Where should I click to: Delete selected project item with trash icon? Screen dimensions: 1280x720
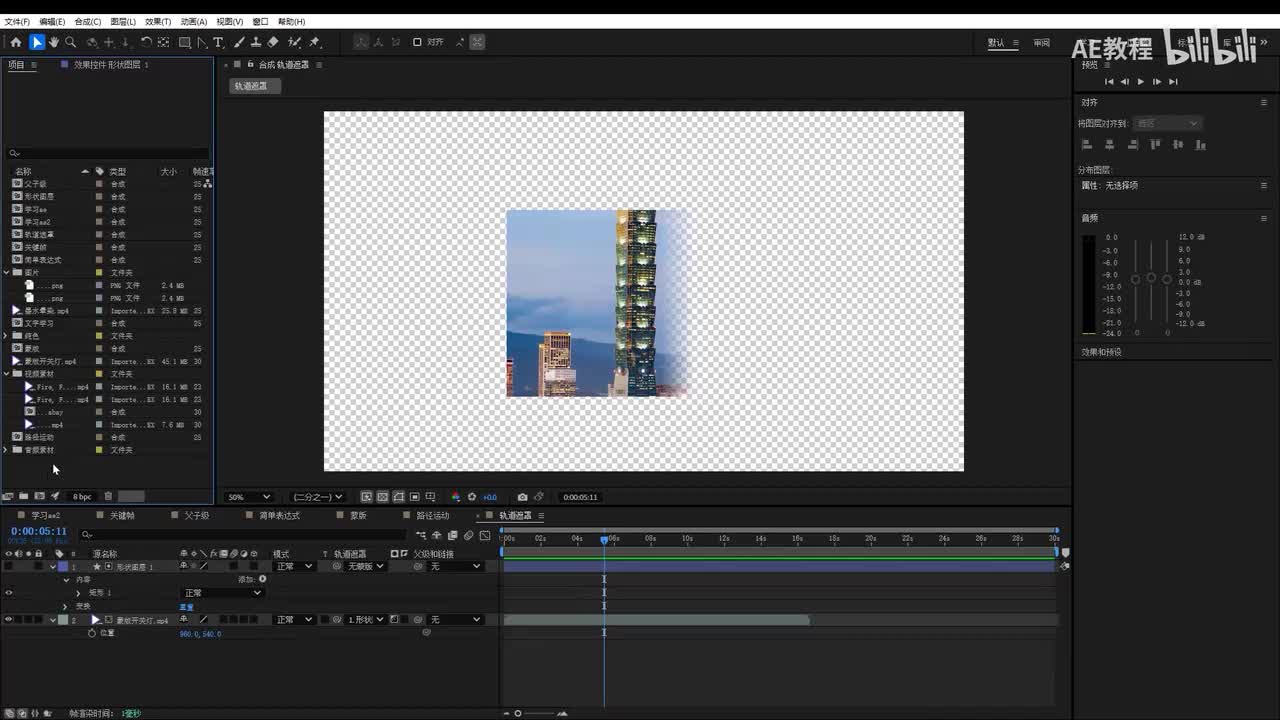point(108,496)
